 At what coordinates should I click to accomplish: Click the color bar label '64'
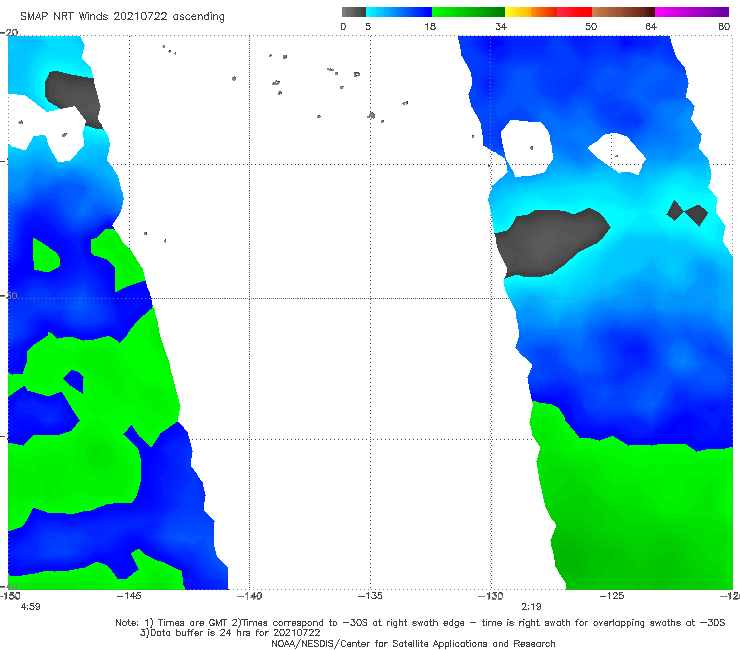point(651,27)
